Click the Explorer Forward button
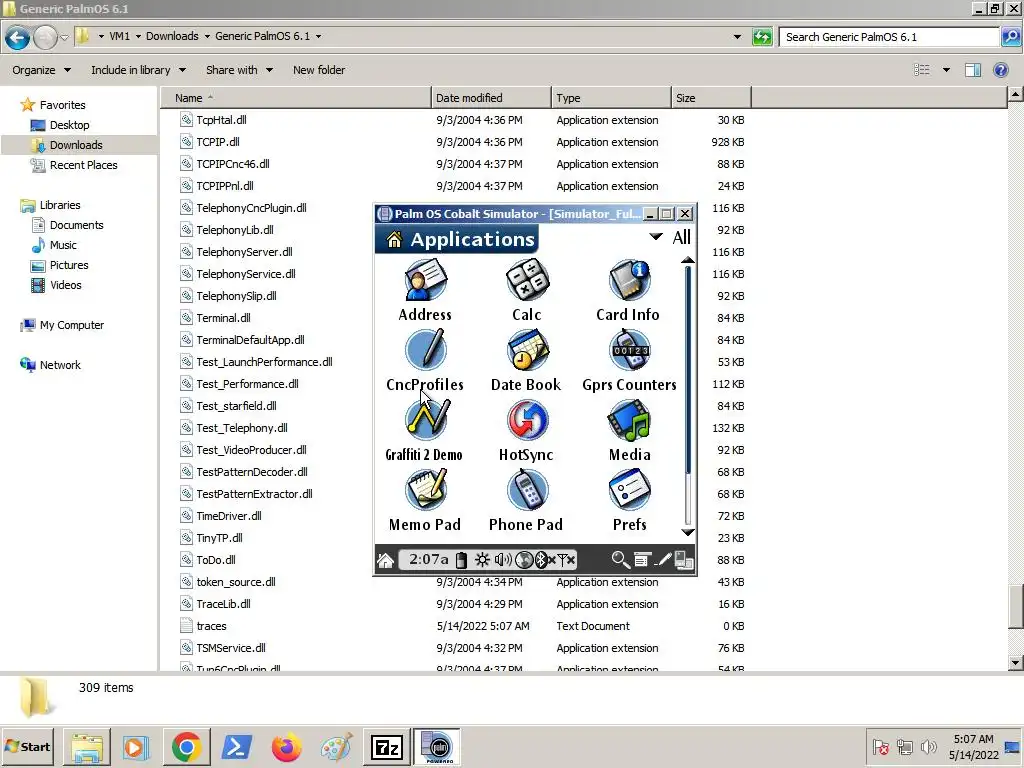The image size is (1024, 768). tap(44, 37)
